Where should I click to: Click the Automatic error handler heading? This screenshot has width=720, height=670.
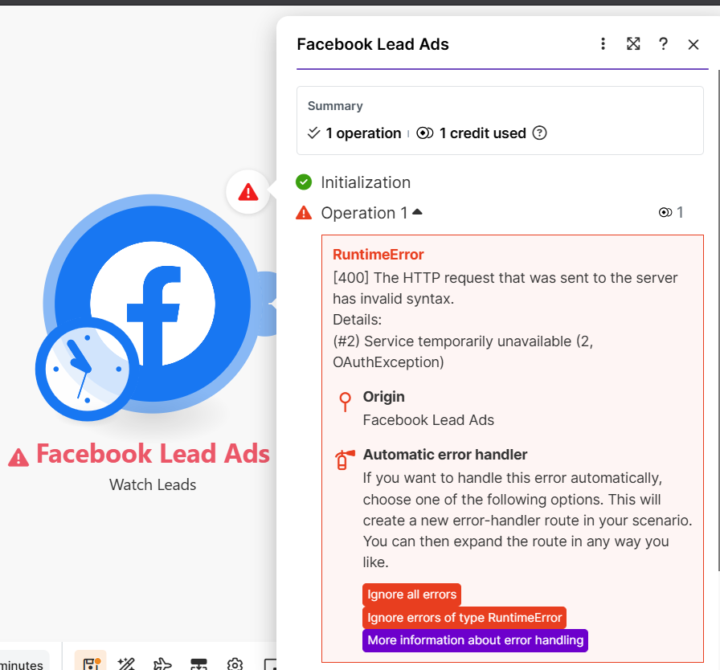(445, 455)
